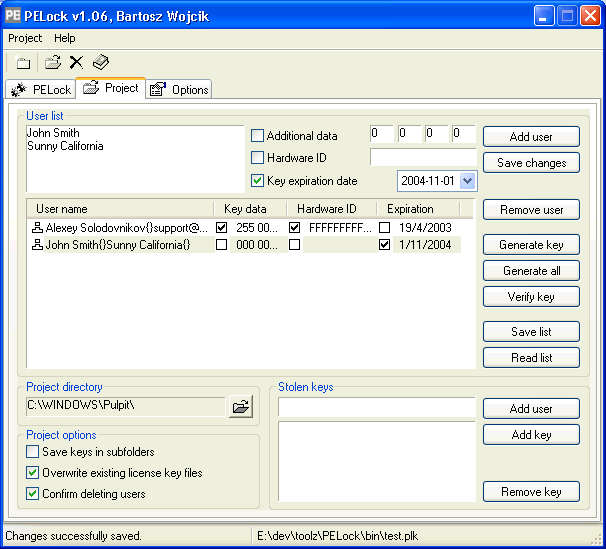Open the Project menu
This screenshot has width=606, height=549.
(x=25, y=38)
